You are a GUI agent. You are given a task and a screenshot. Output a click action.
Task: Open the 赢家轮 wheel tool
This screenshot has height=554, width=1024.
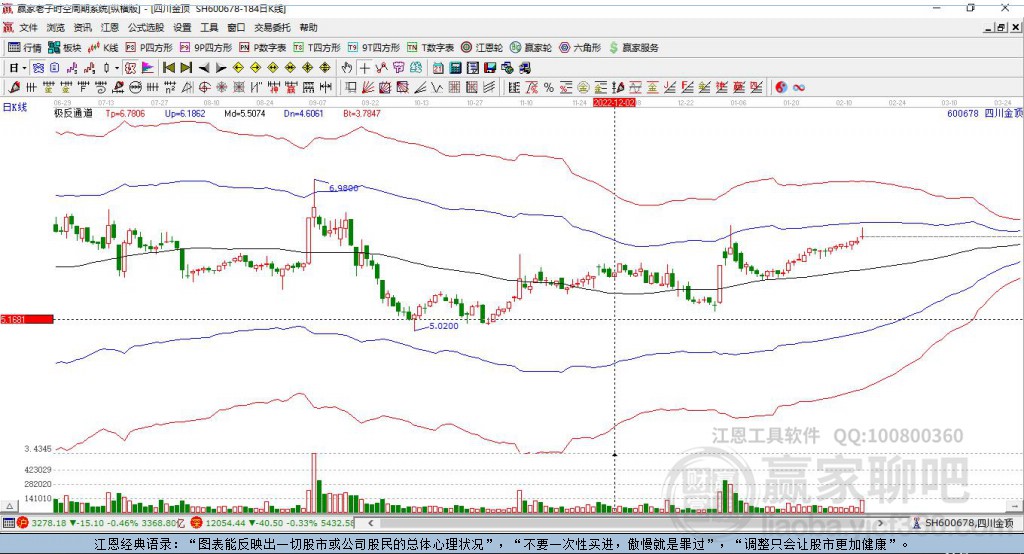[531, 48]
